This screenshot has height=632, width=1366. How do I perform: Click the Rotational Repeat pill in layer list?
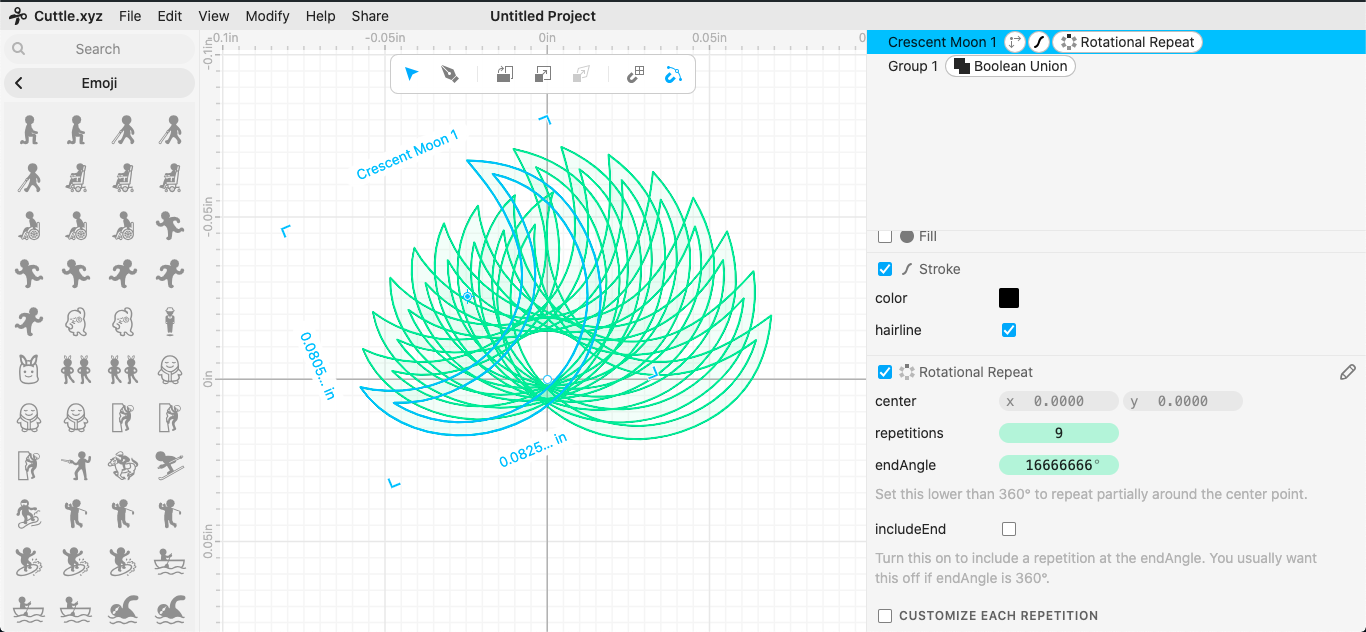tap(1127, 42)
